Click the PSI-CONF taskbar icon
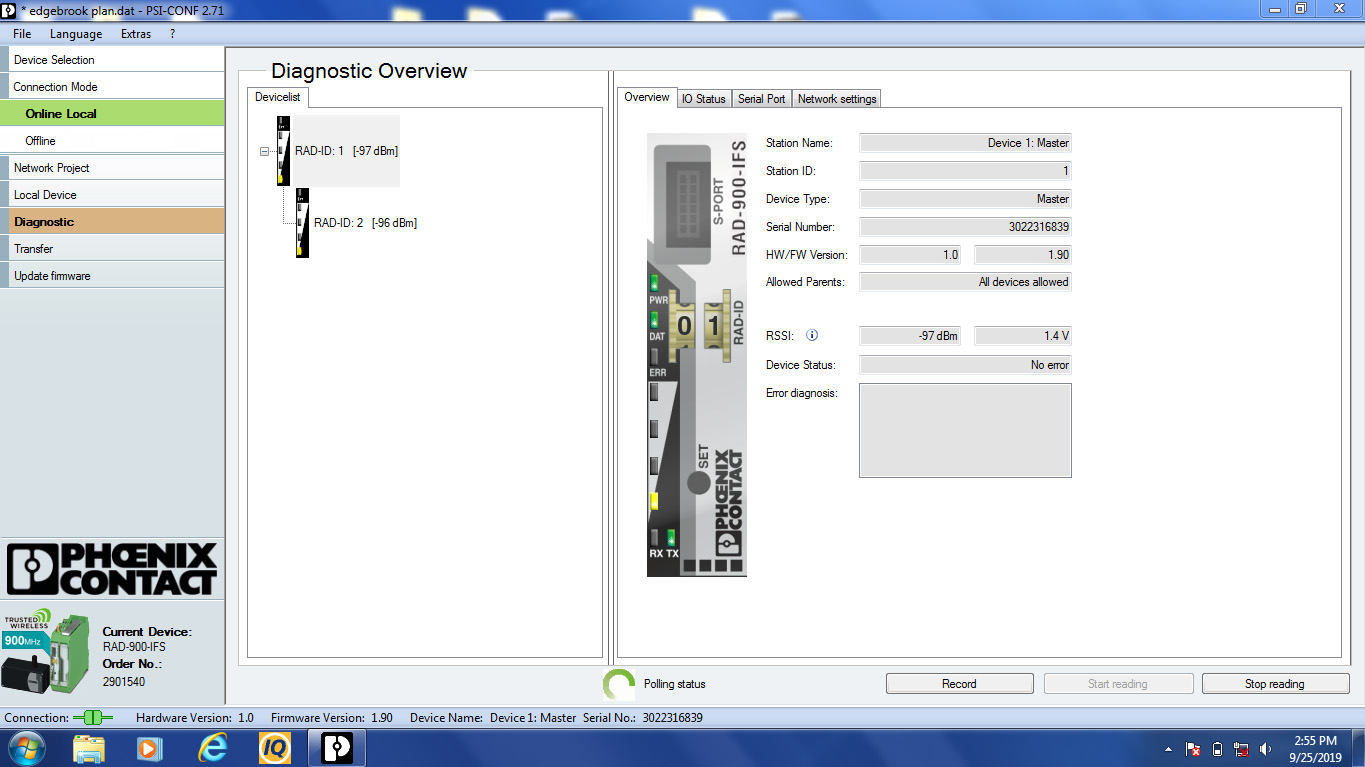Viewport: 1365px width, 767px height. point(337,748)
